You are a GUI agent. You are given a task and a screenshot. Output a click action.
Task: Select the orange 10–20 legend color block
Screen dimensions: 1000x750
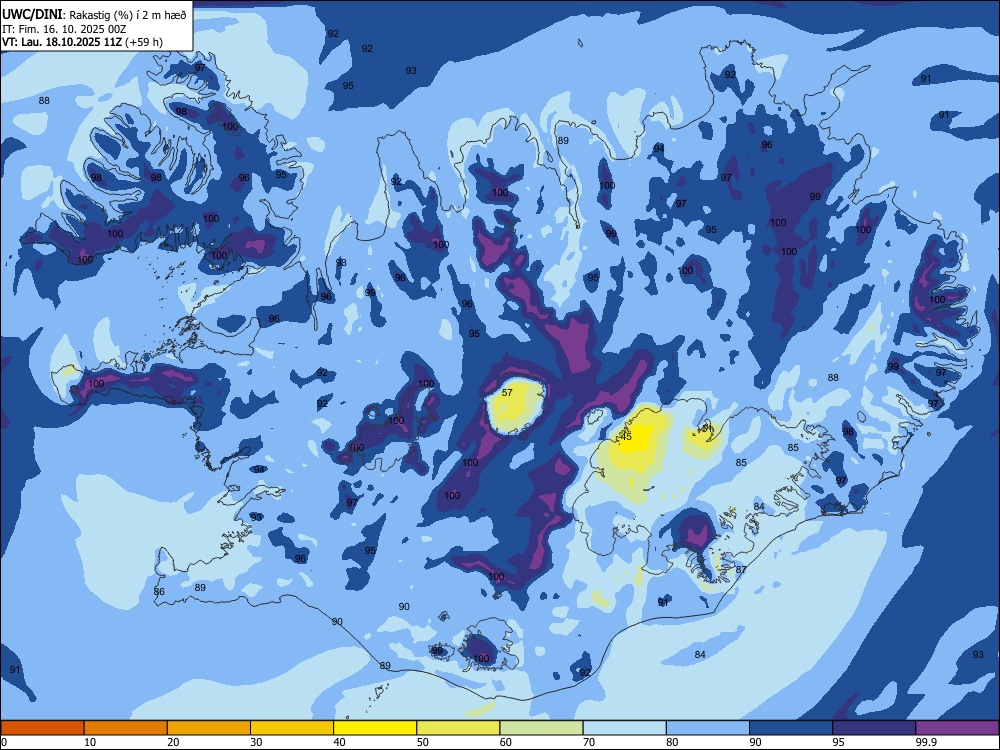coord(126,728)
